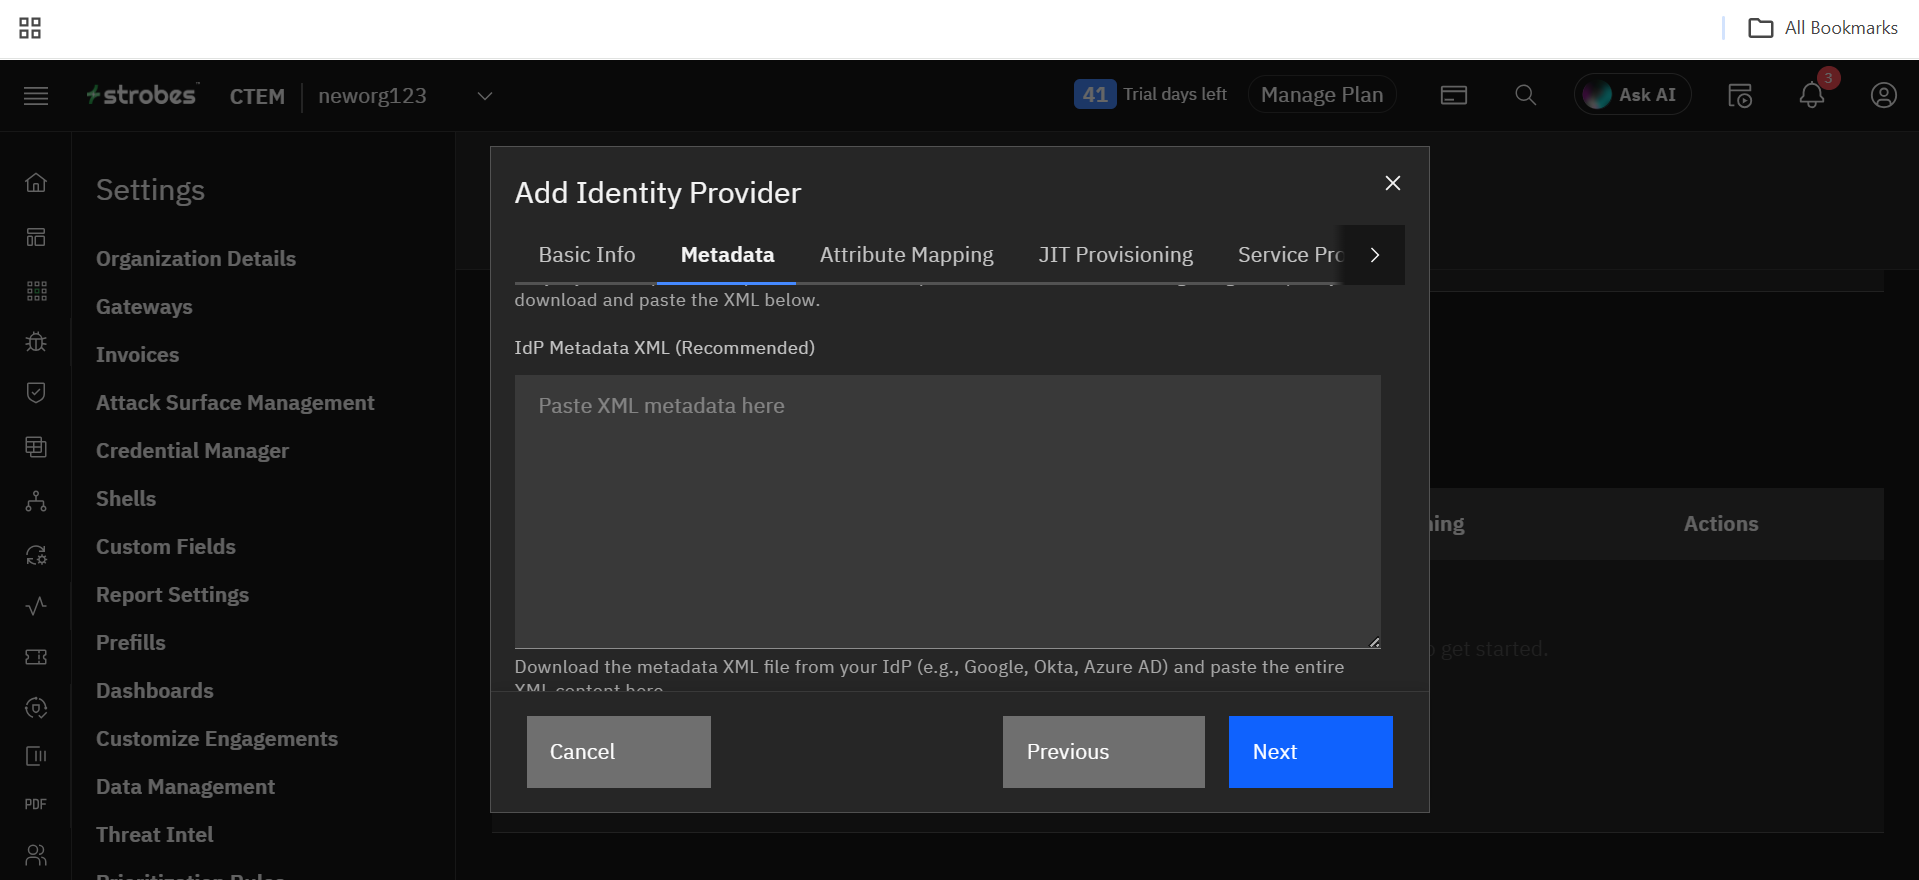1919x880 pixels.
Task: Switch to the Attribute Mapping tab
Action: (x=906, y=255)
